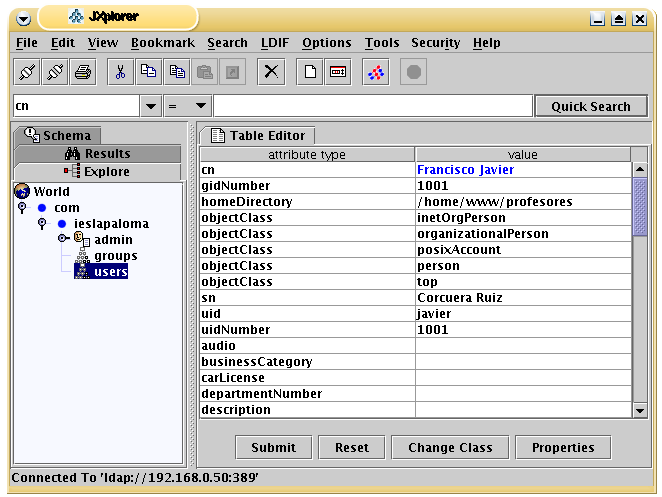This screenshot has height=497, width=662.
Task: Click the Disconnect toolbar icon
Action: pos(55,72)
